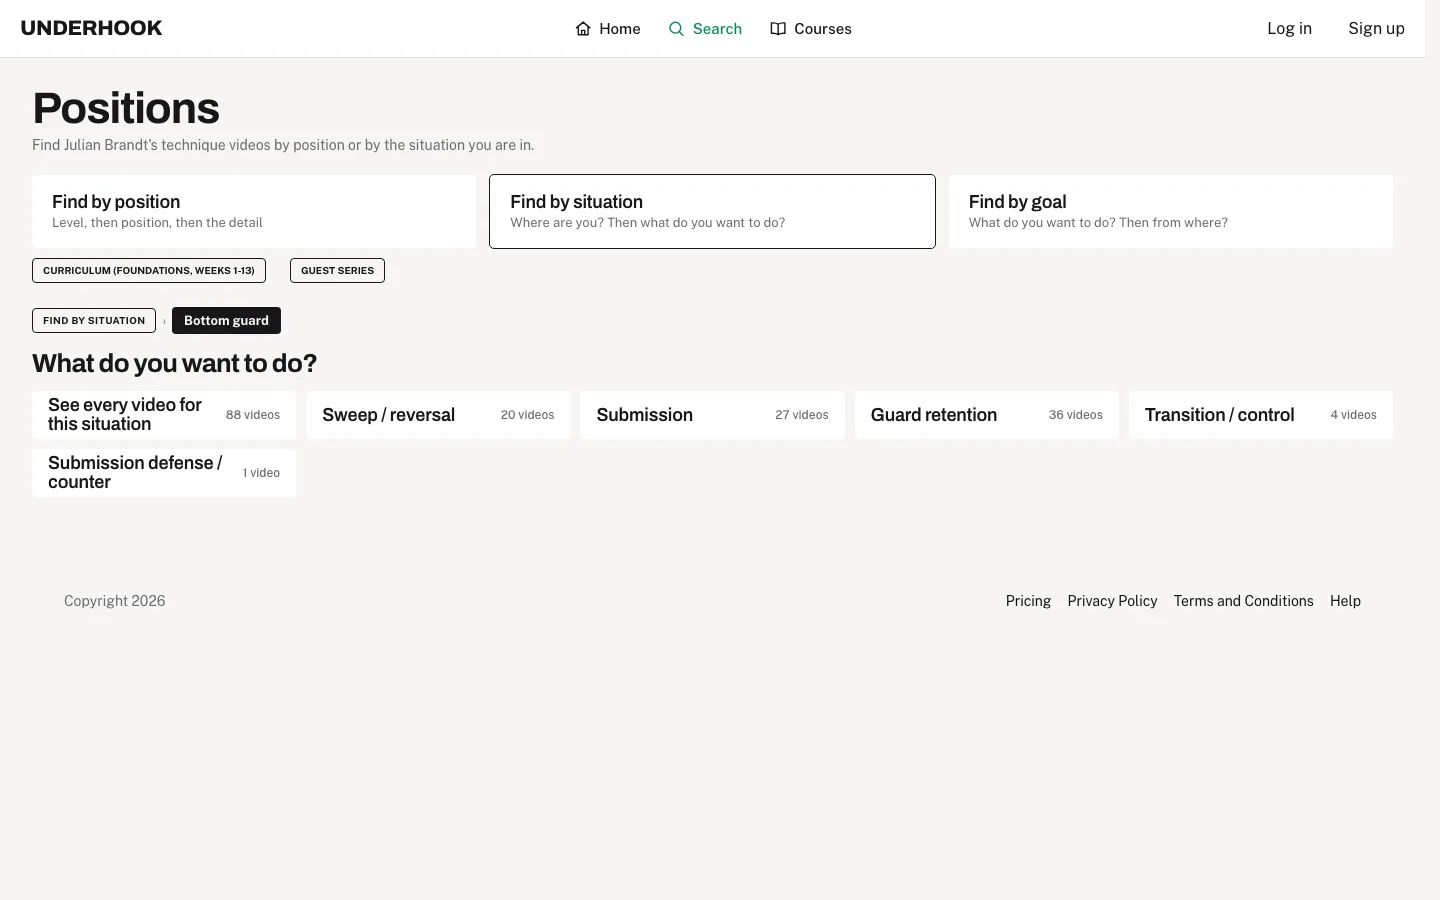Select the Find by position card
The height and width of the screenshot is (900, 1440).
point(254,211)
